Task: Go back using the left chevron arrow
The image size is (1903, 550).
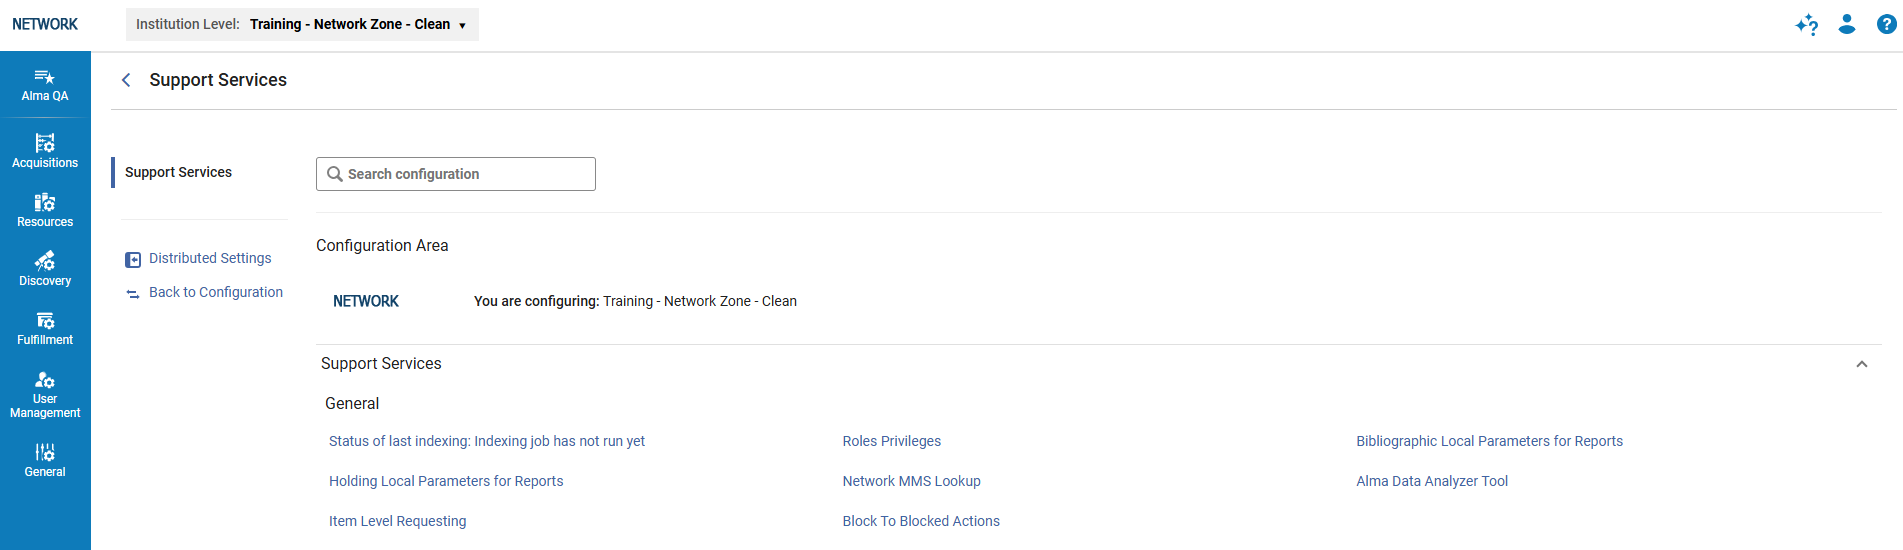Action: [126, 80]
